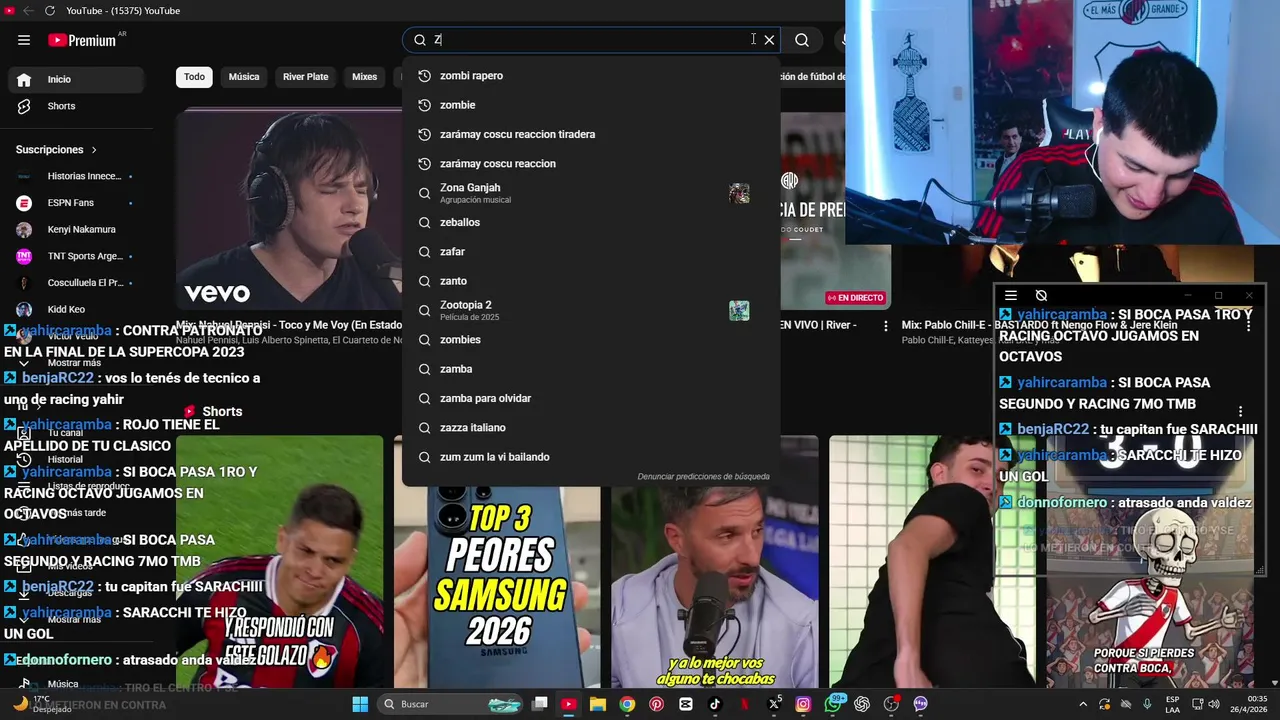Open Pinterest from the taskbar
The image size is (1280, 720).
point(656,704)
